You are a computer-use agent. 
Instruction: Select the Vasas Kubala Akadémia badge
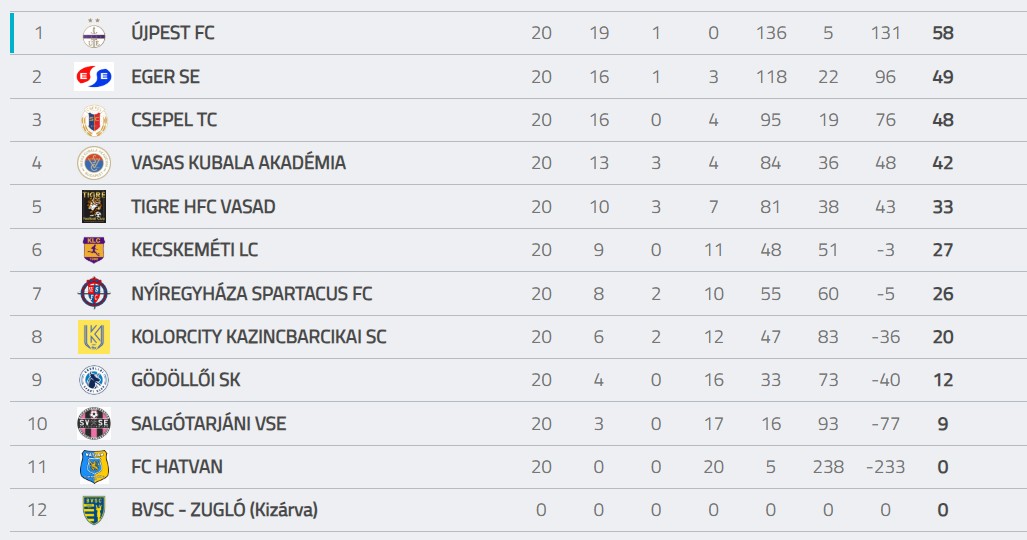(x=94, y=163)
